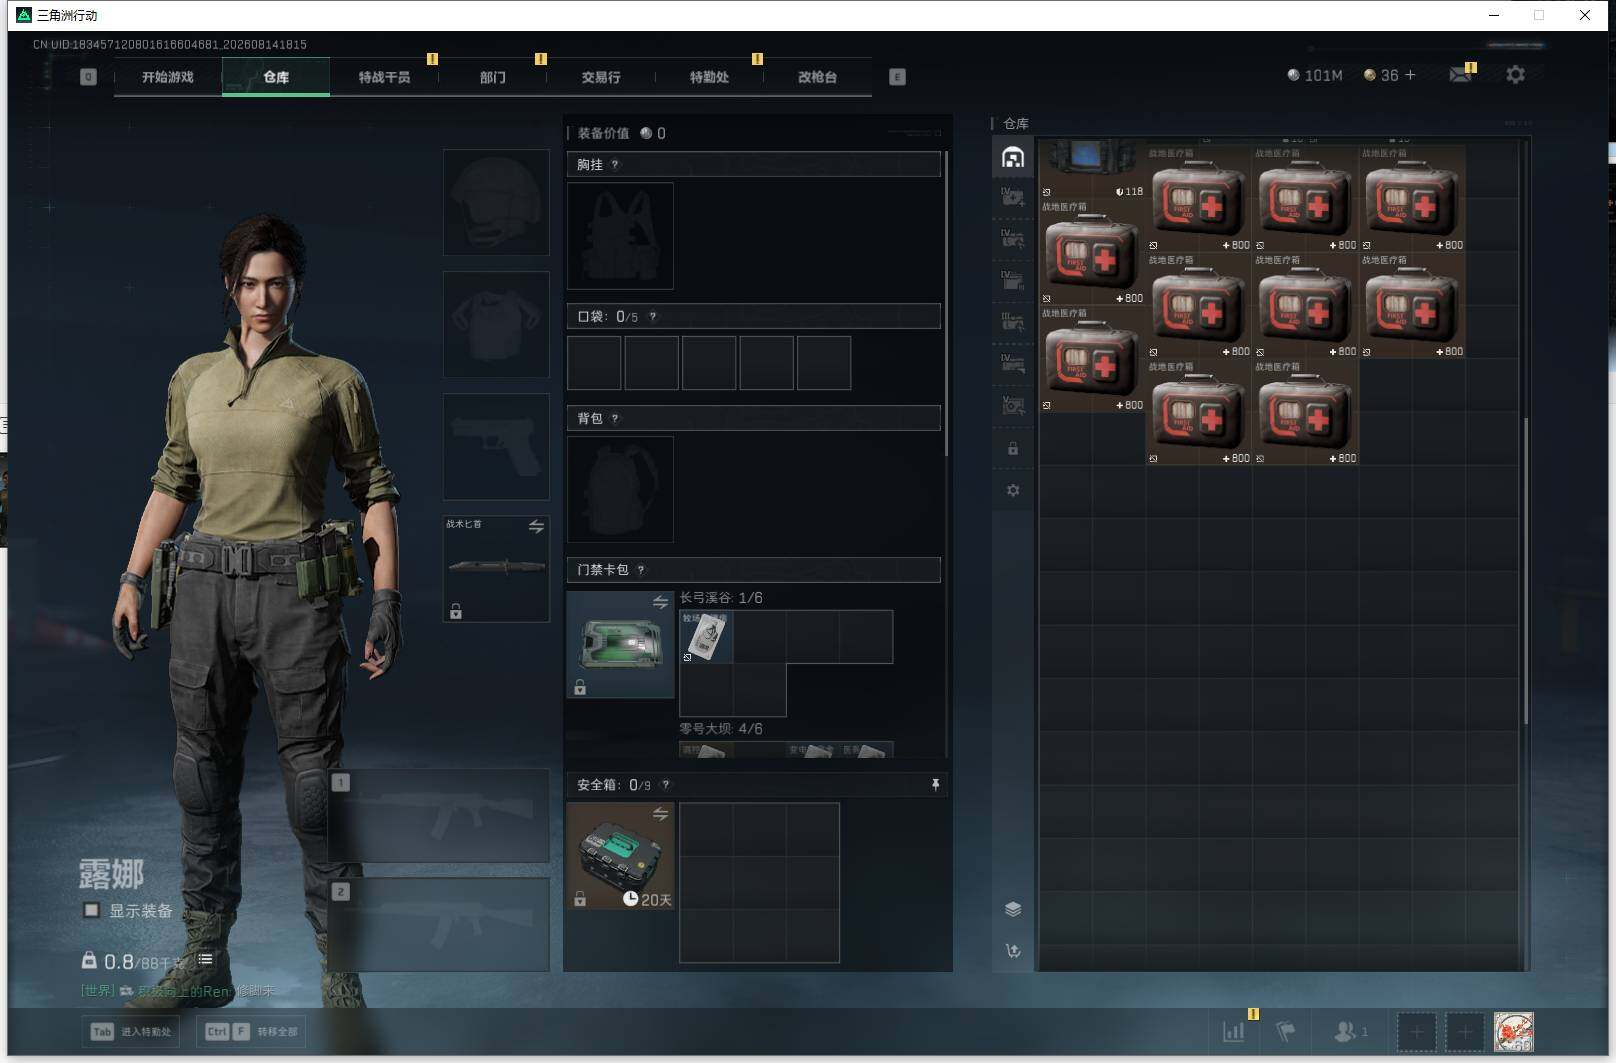The width and height of the screenshot is (1616, 1063).
Task: Click the loadout panel scrollbar
Action: coord(946,305)
